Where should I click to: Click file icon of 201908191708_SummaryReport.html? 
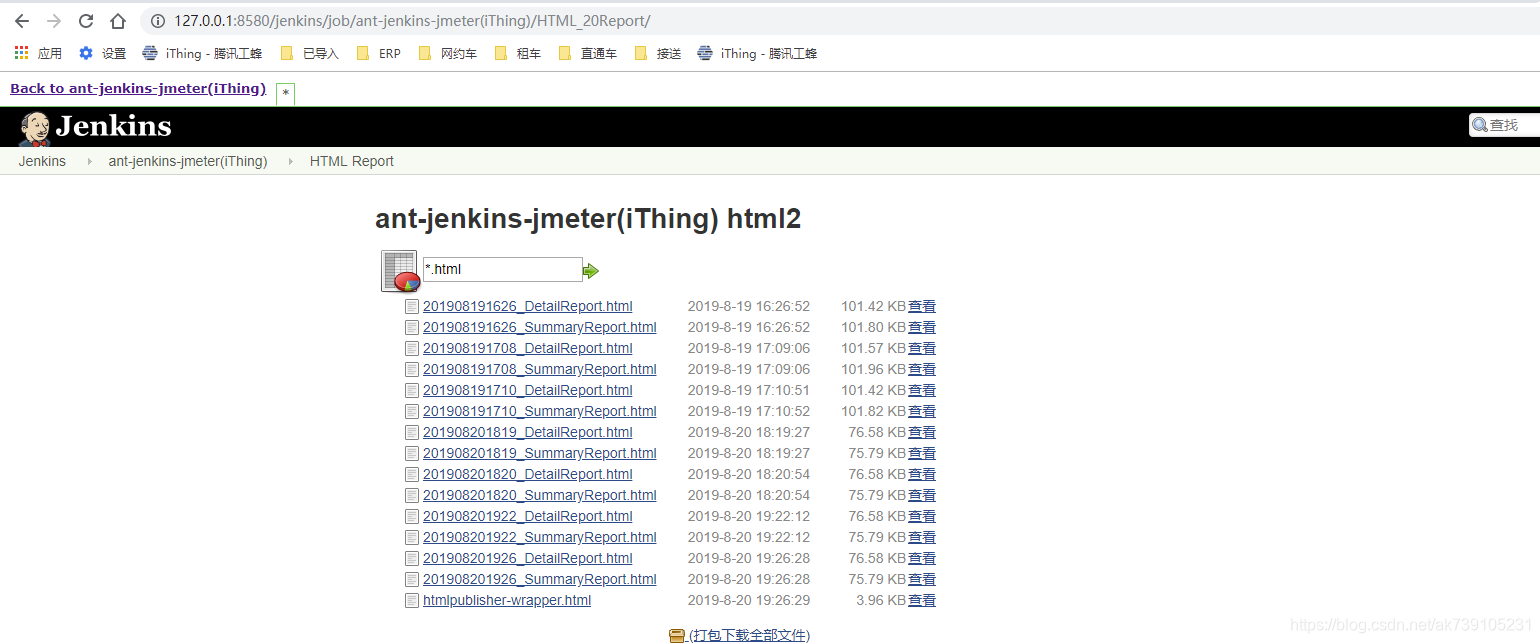coord(412,369)
